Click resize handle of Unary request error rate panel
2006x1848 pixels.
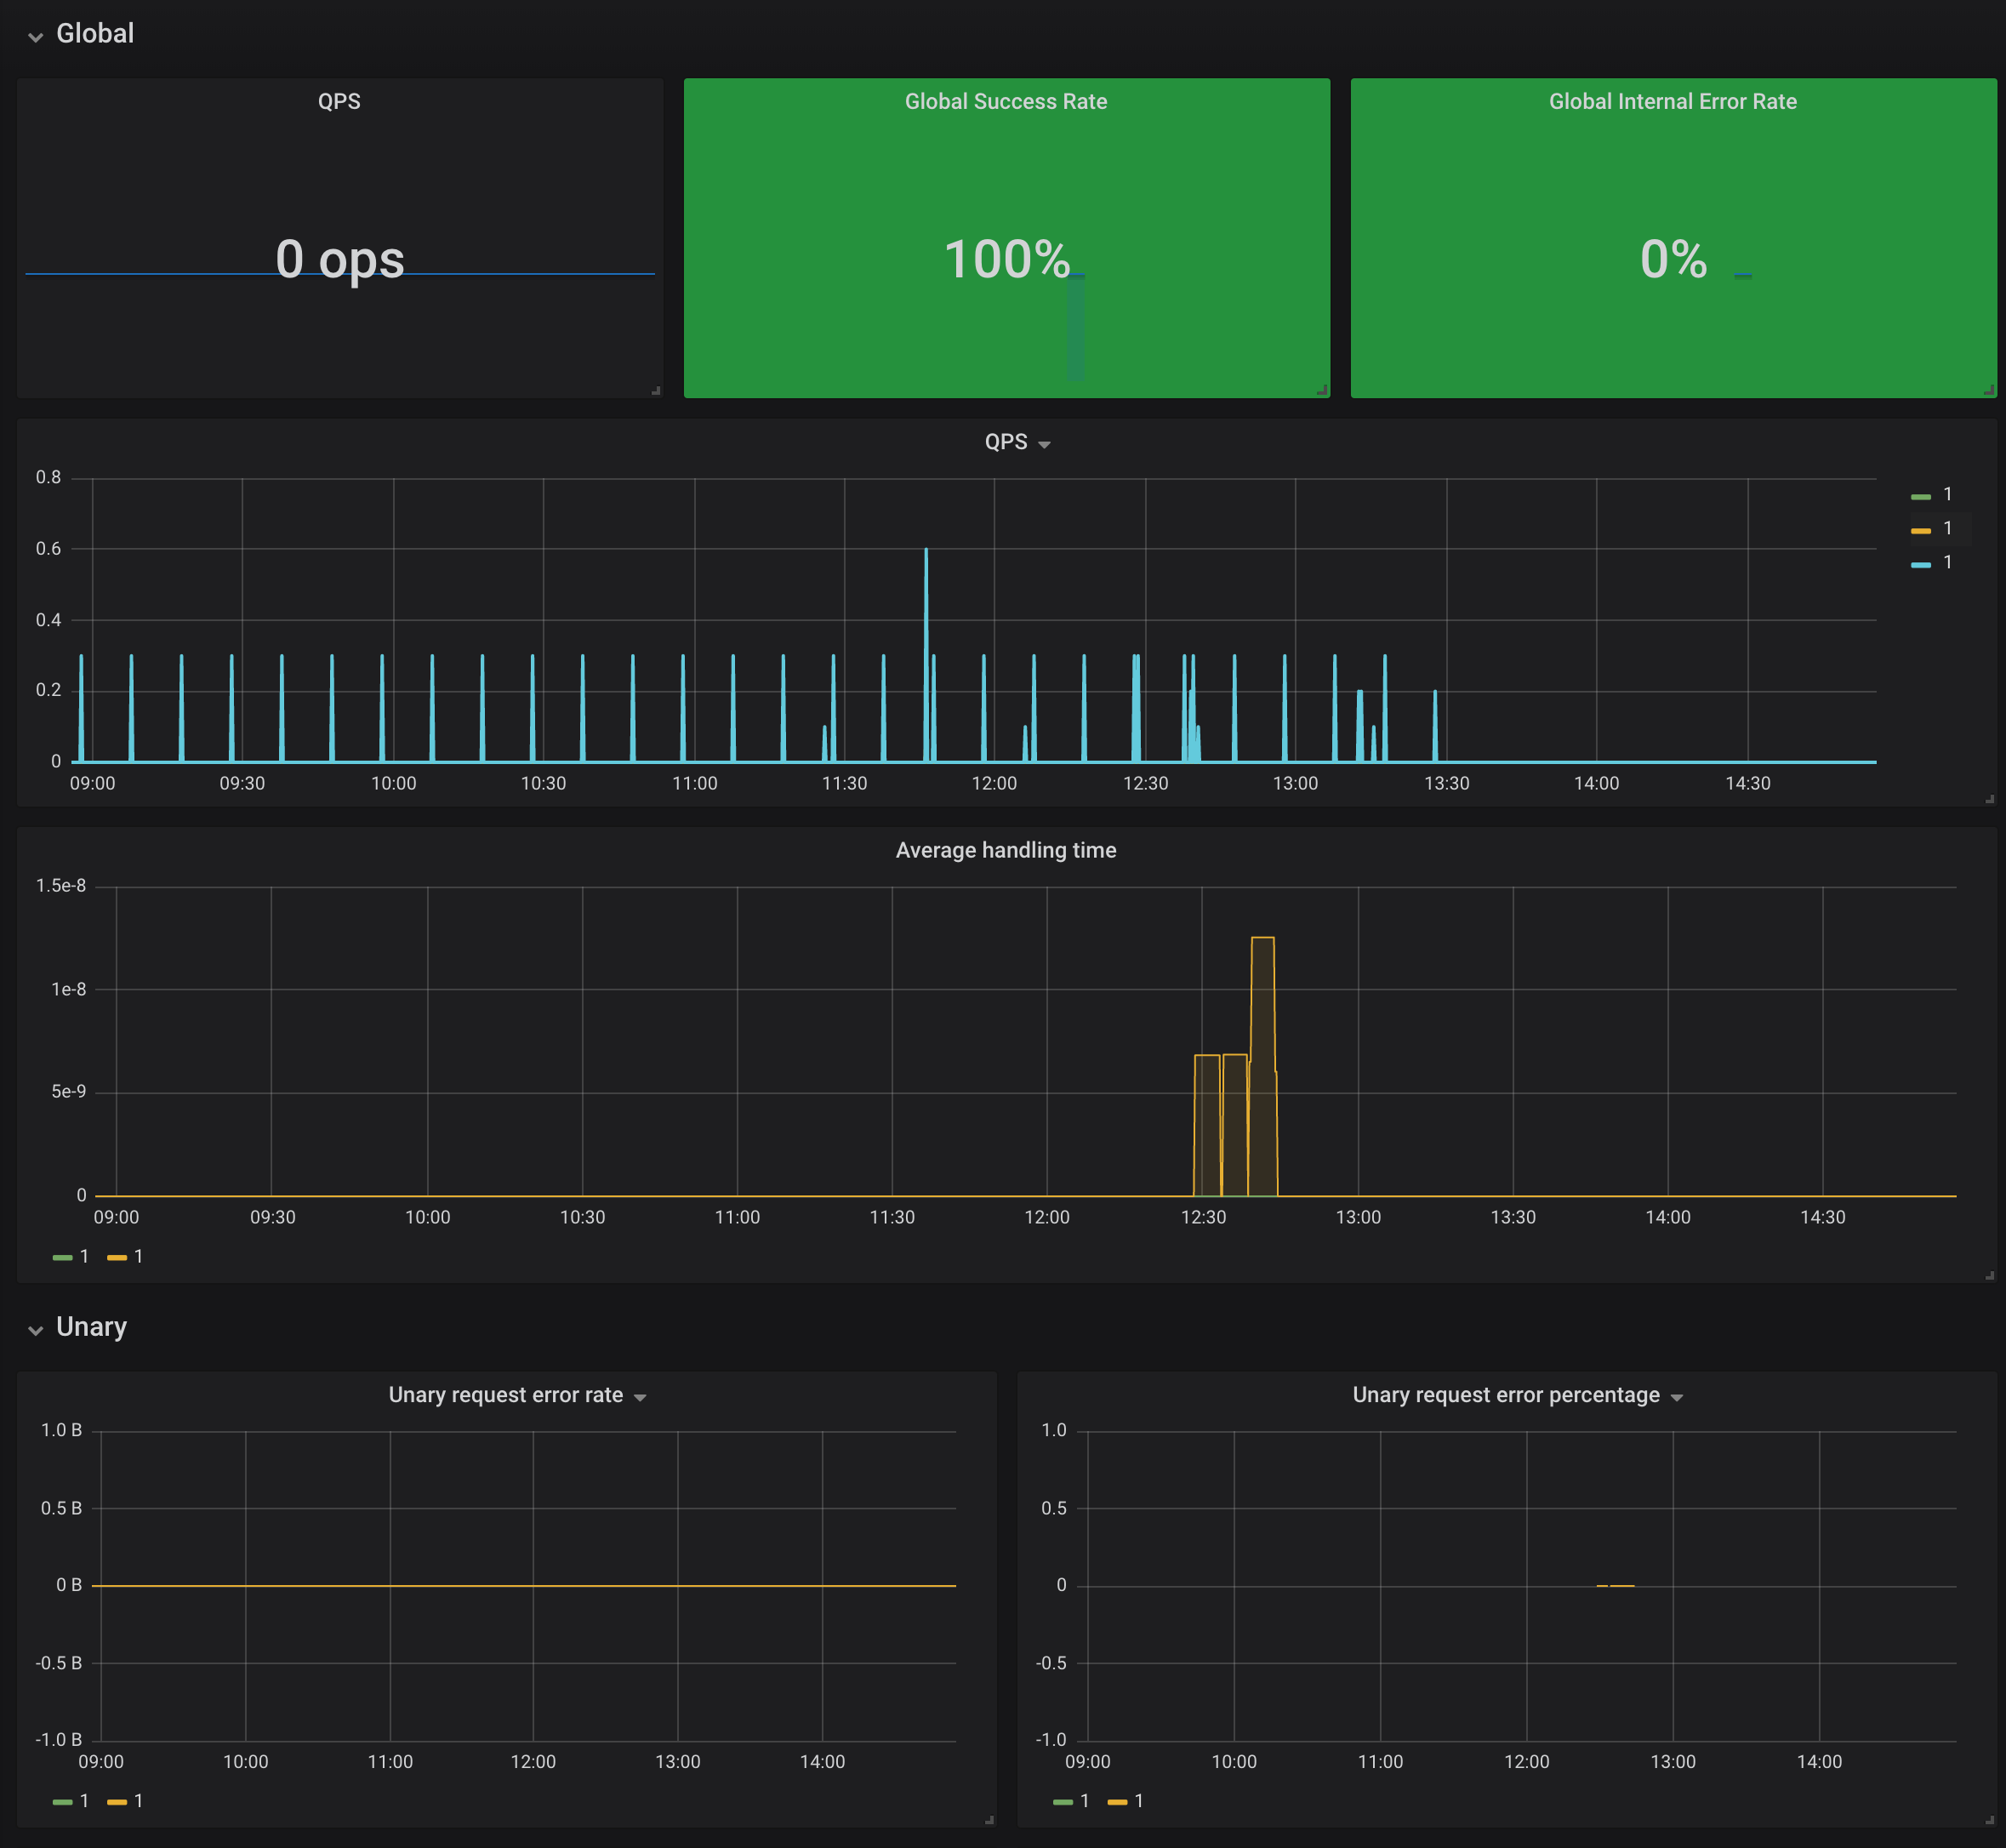[x=989, y=1820]
